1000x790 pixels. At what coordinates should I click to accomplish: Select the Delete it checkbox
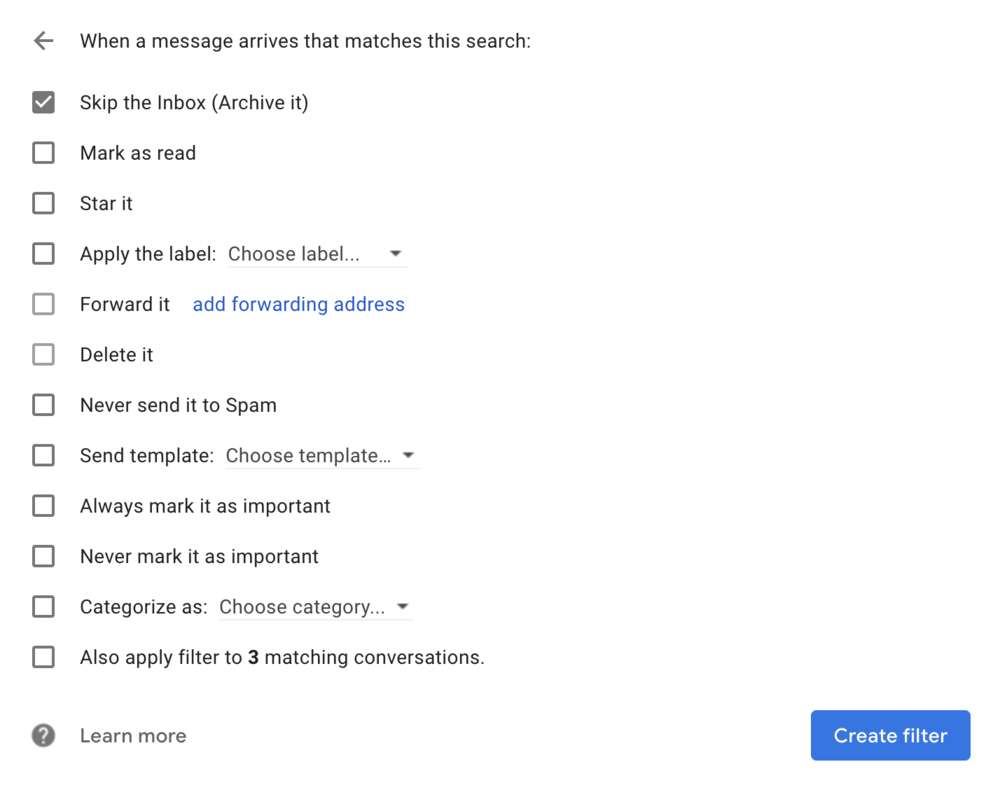(x=43, y=355)
